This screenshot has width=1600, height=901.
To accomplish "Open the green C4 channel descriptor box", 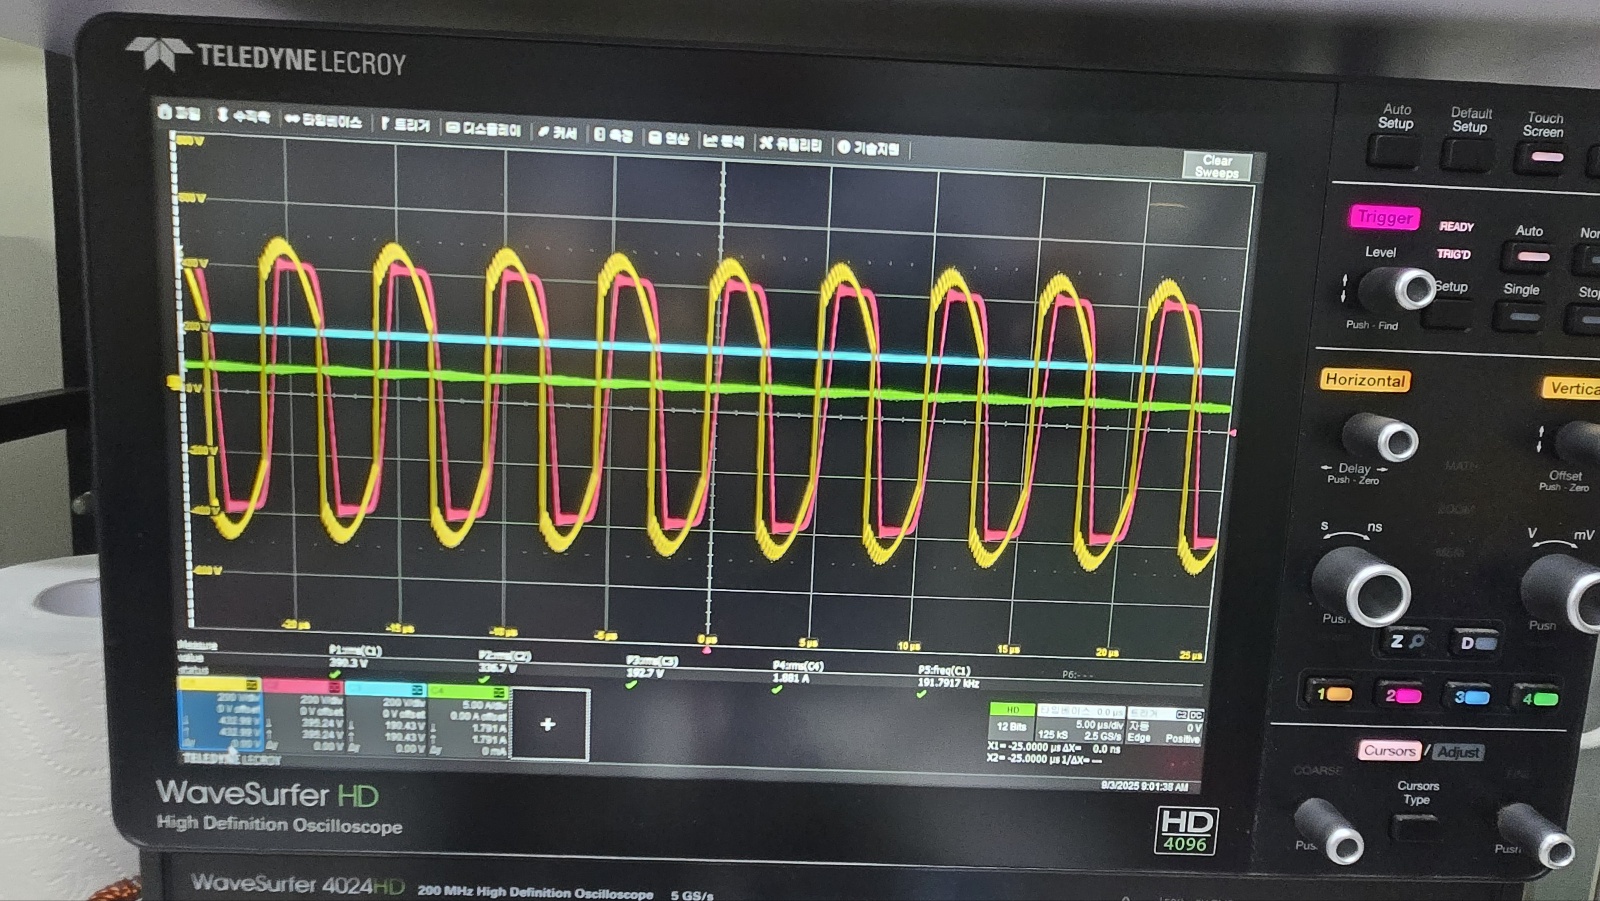I will 468,721.
